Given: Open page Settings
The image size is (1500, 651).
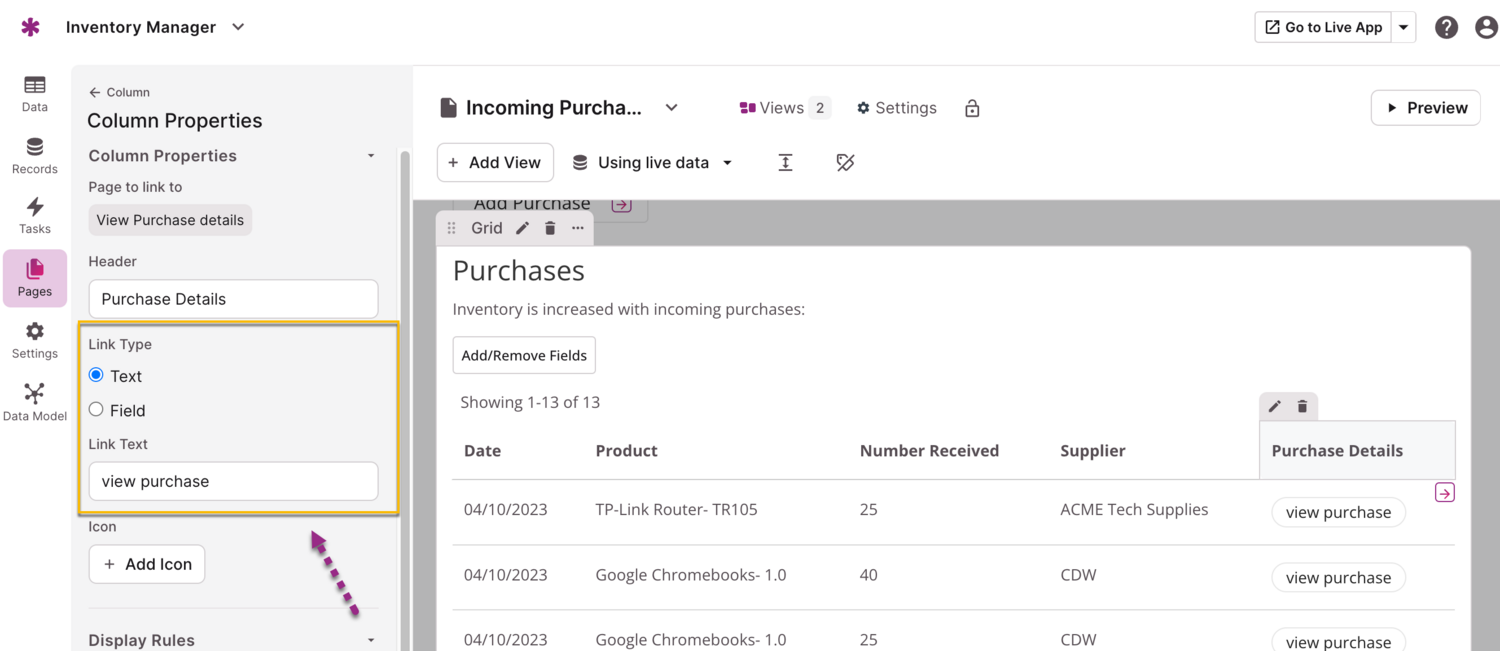Looking at the screenshot, I should click(x=896, y=108).
